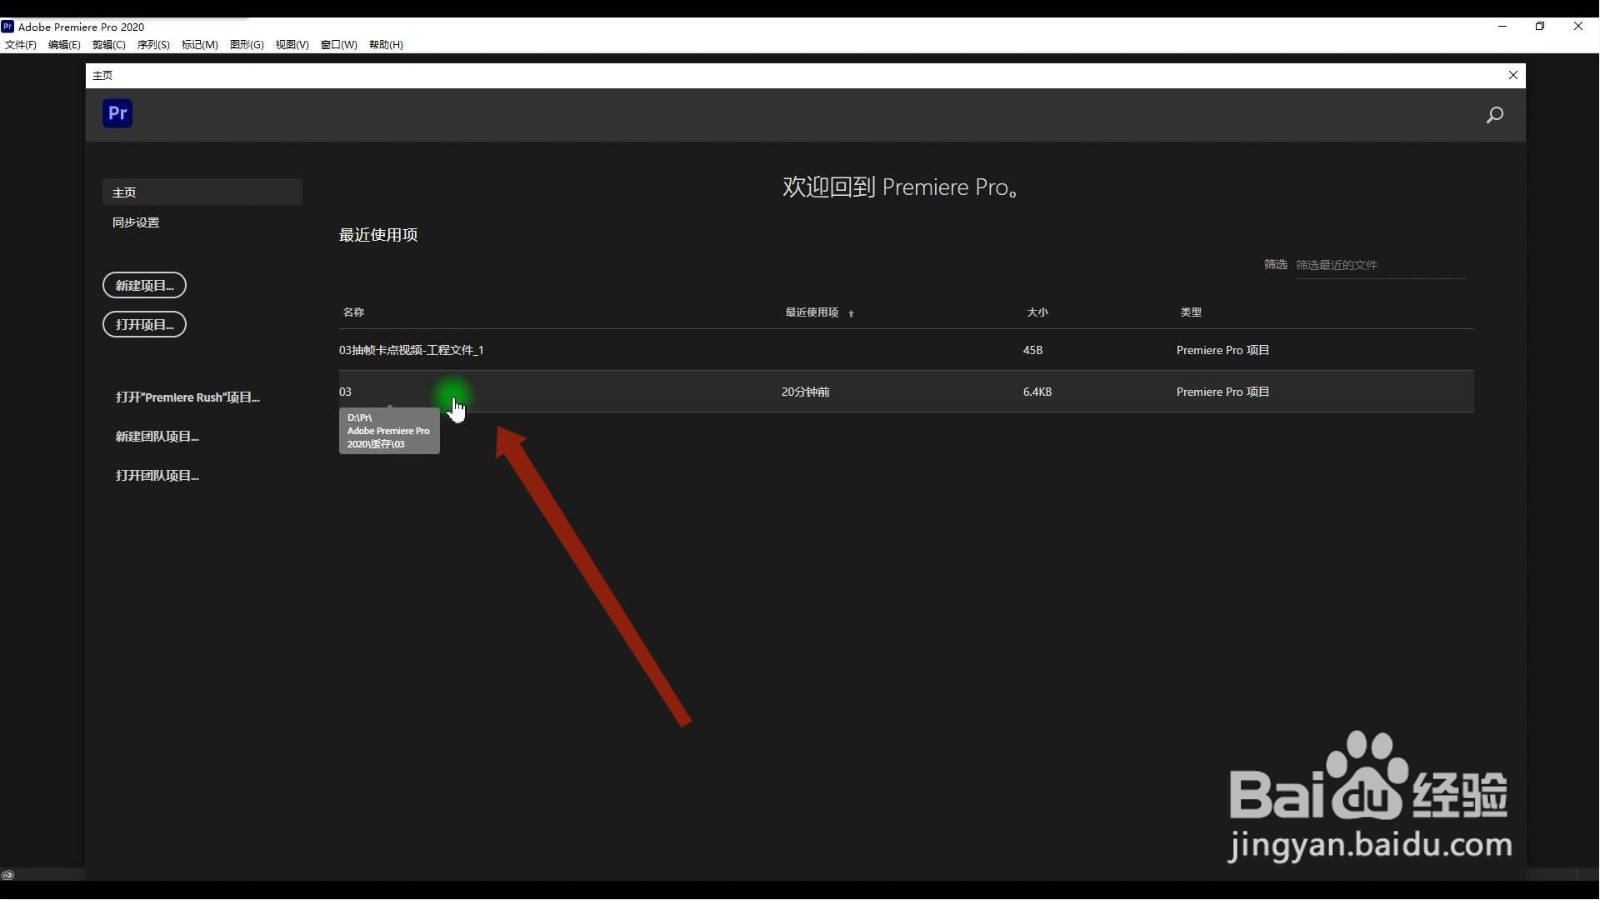Sort by 名称 column header
This screenshot has width=1600, height=900.
click(x=354, y=312)
